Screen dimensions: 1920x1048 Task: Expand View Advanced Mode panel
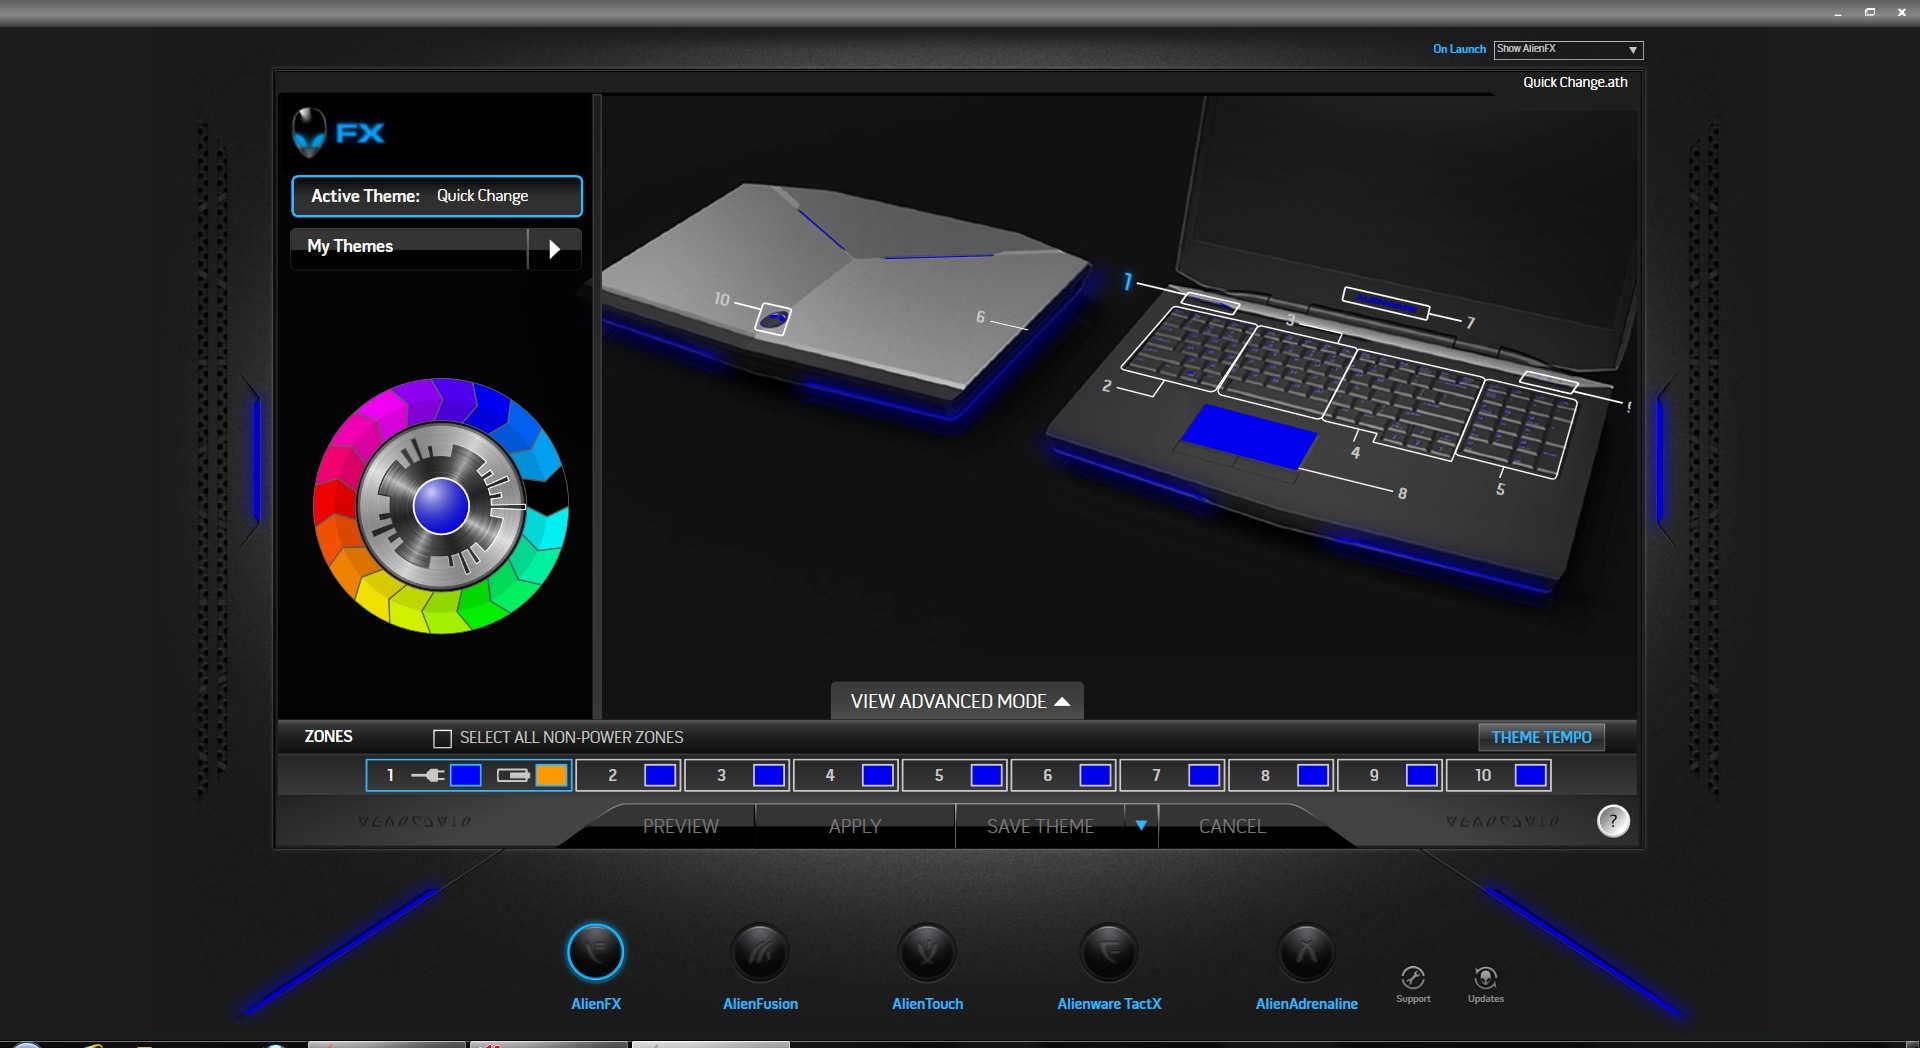tap(958, 701)
